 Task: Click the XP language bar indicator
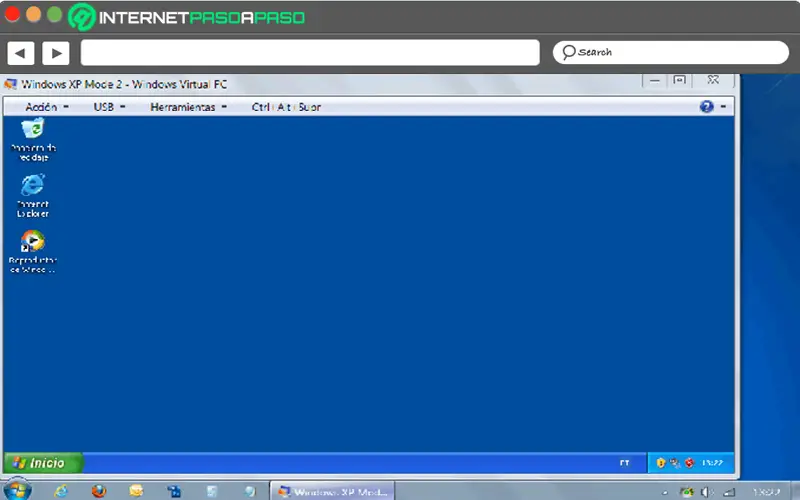click(x=624, y=463)
